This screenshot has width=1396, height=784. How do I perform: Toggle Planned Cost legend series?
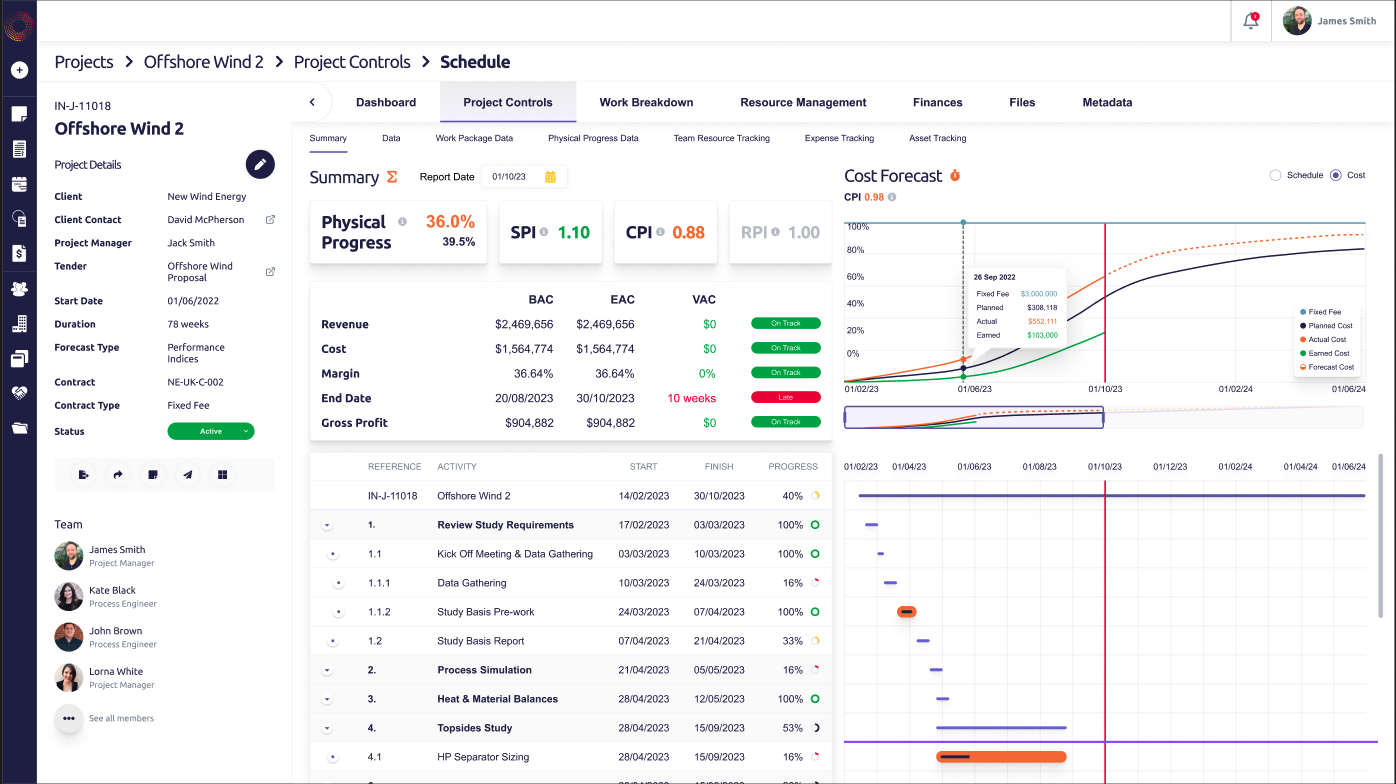coord(1324,326)
